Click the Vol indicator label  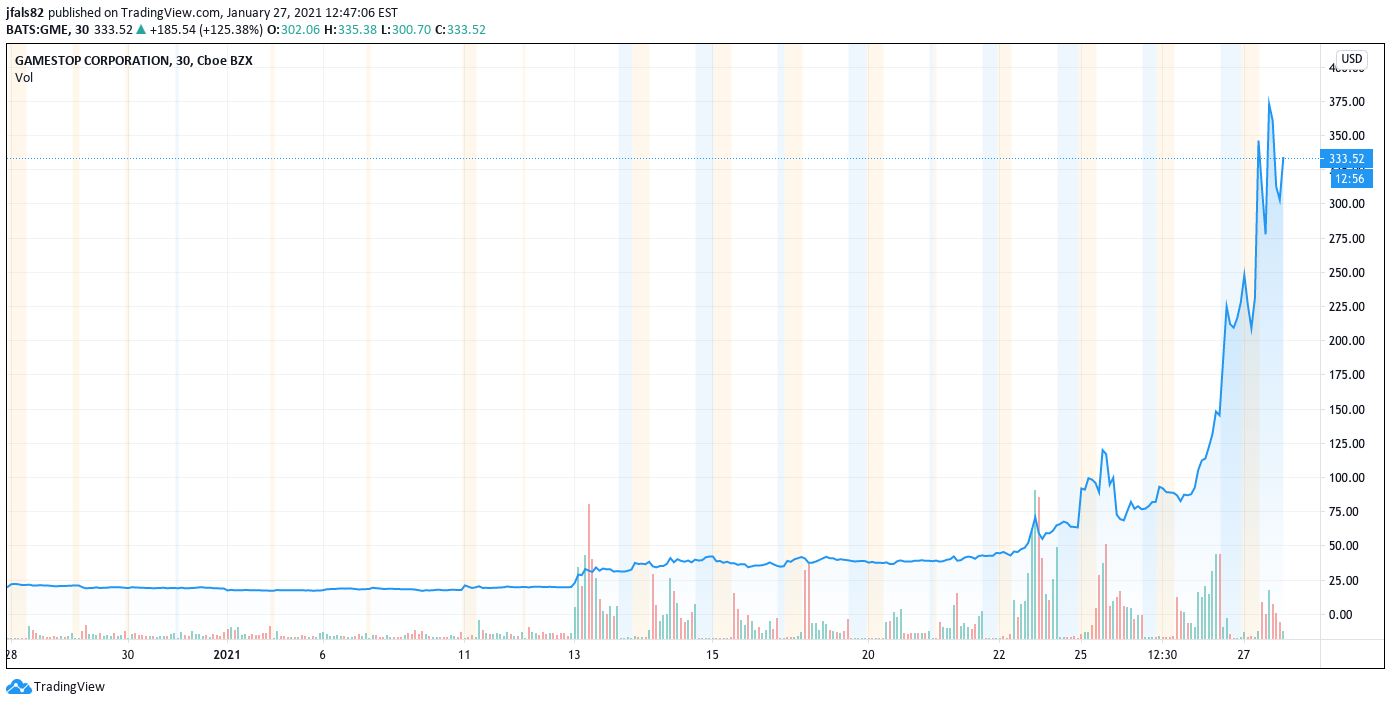click(24, 77)
